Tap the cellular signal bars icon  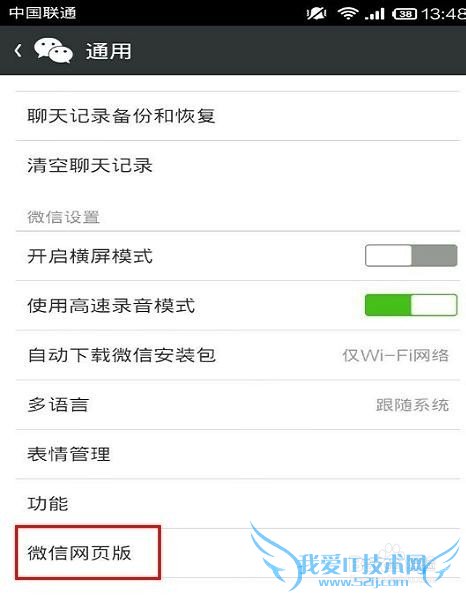(375, 14)
